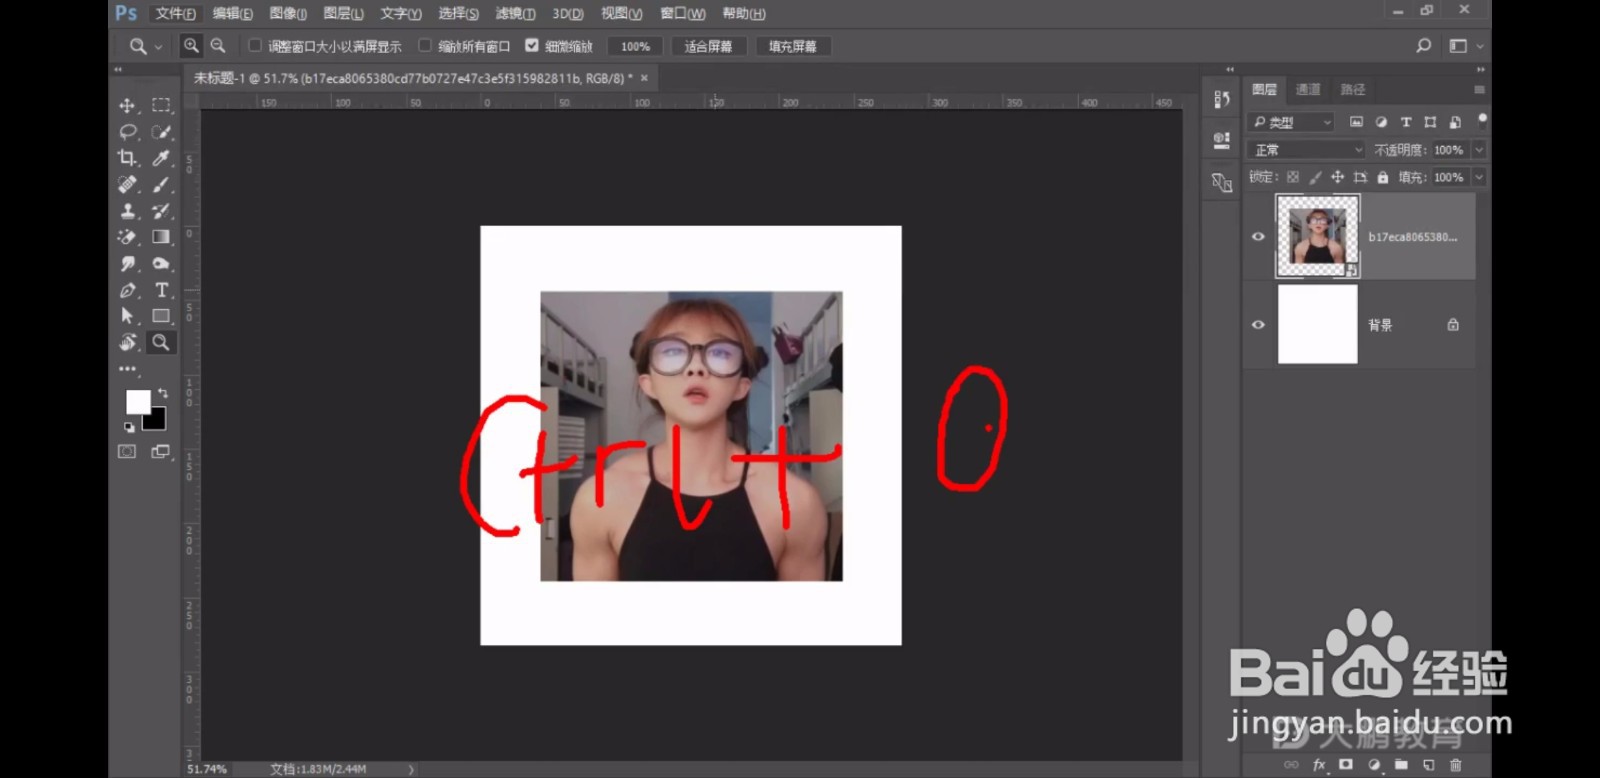Viewport: 1600px width, 778px height.
Task: Select the Horizontal Type tool
Action: (x=160, y=290)
